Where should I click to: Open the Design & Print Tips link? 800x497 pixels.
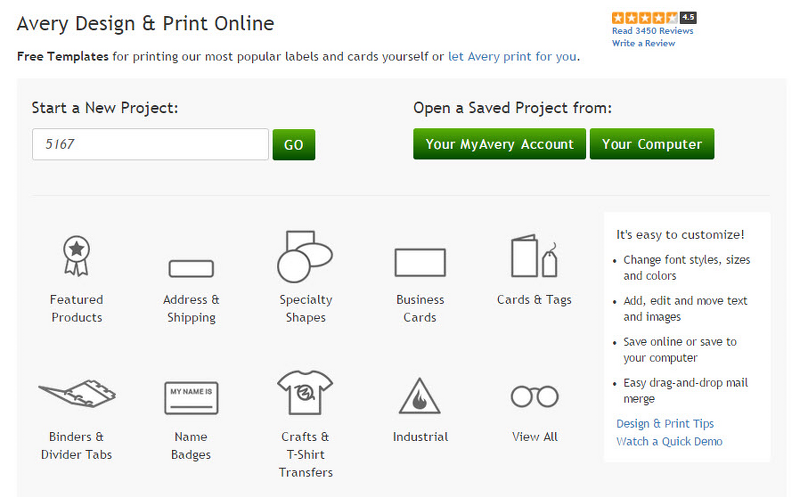(x=665, y=424)
